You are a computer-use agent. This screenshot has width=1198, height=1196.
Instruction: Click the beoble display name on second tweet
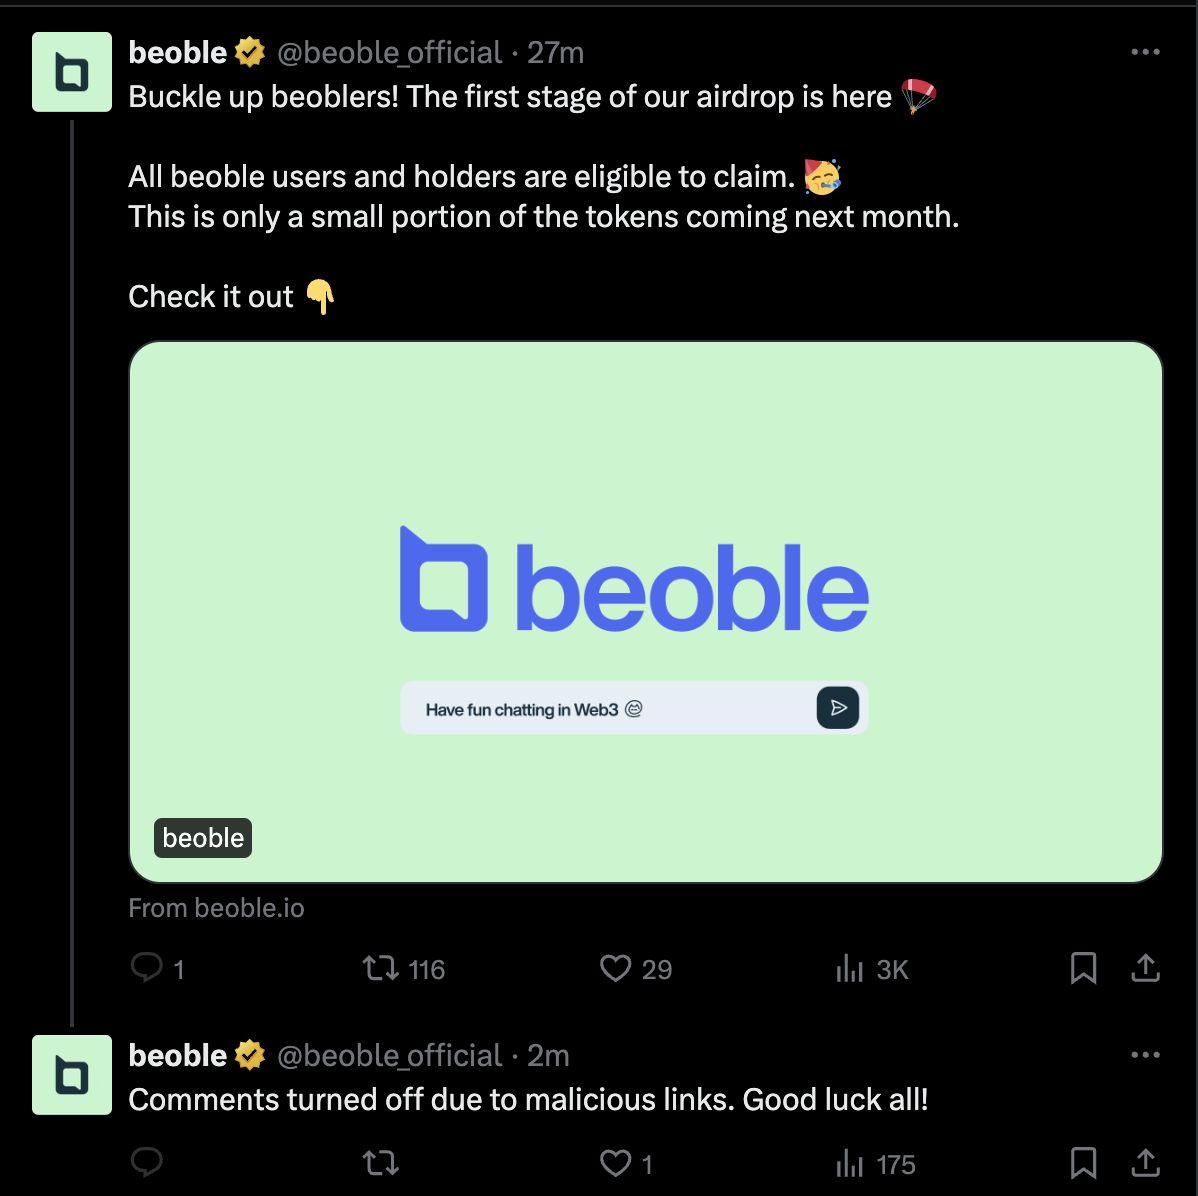pyautogui.click(x=177, y=1055)
